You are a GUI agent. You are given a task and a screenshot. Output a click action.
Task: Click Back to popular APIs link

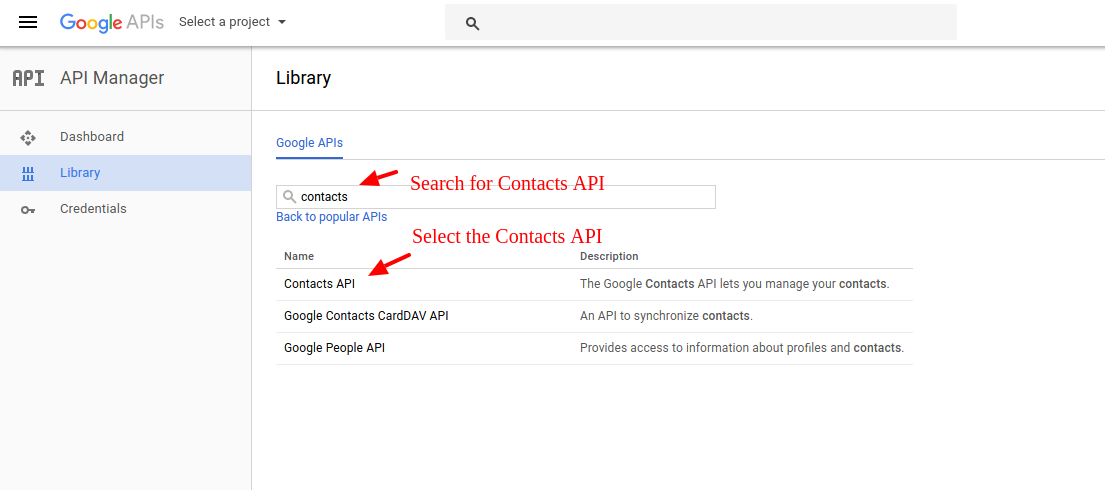[x=331, y=217]
